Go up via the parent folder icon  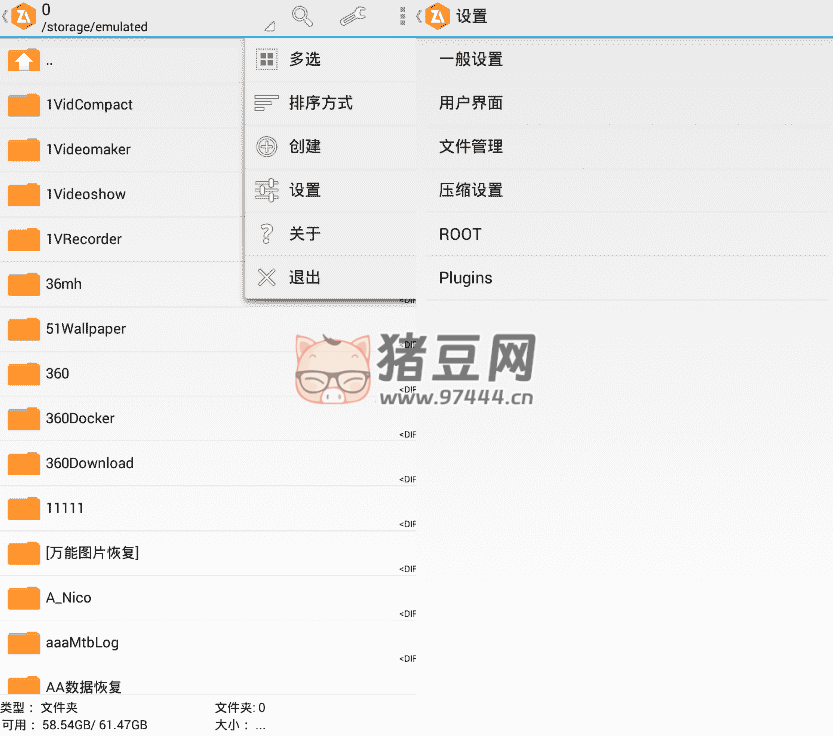click(x=24, y=60)
